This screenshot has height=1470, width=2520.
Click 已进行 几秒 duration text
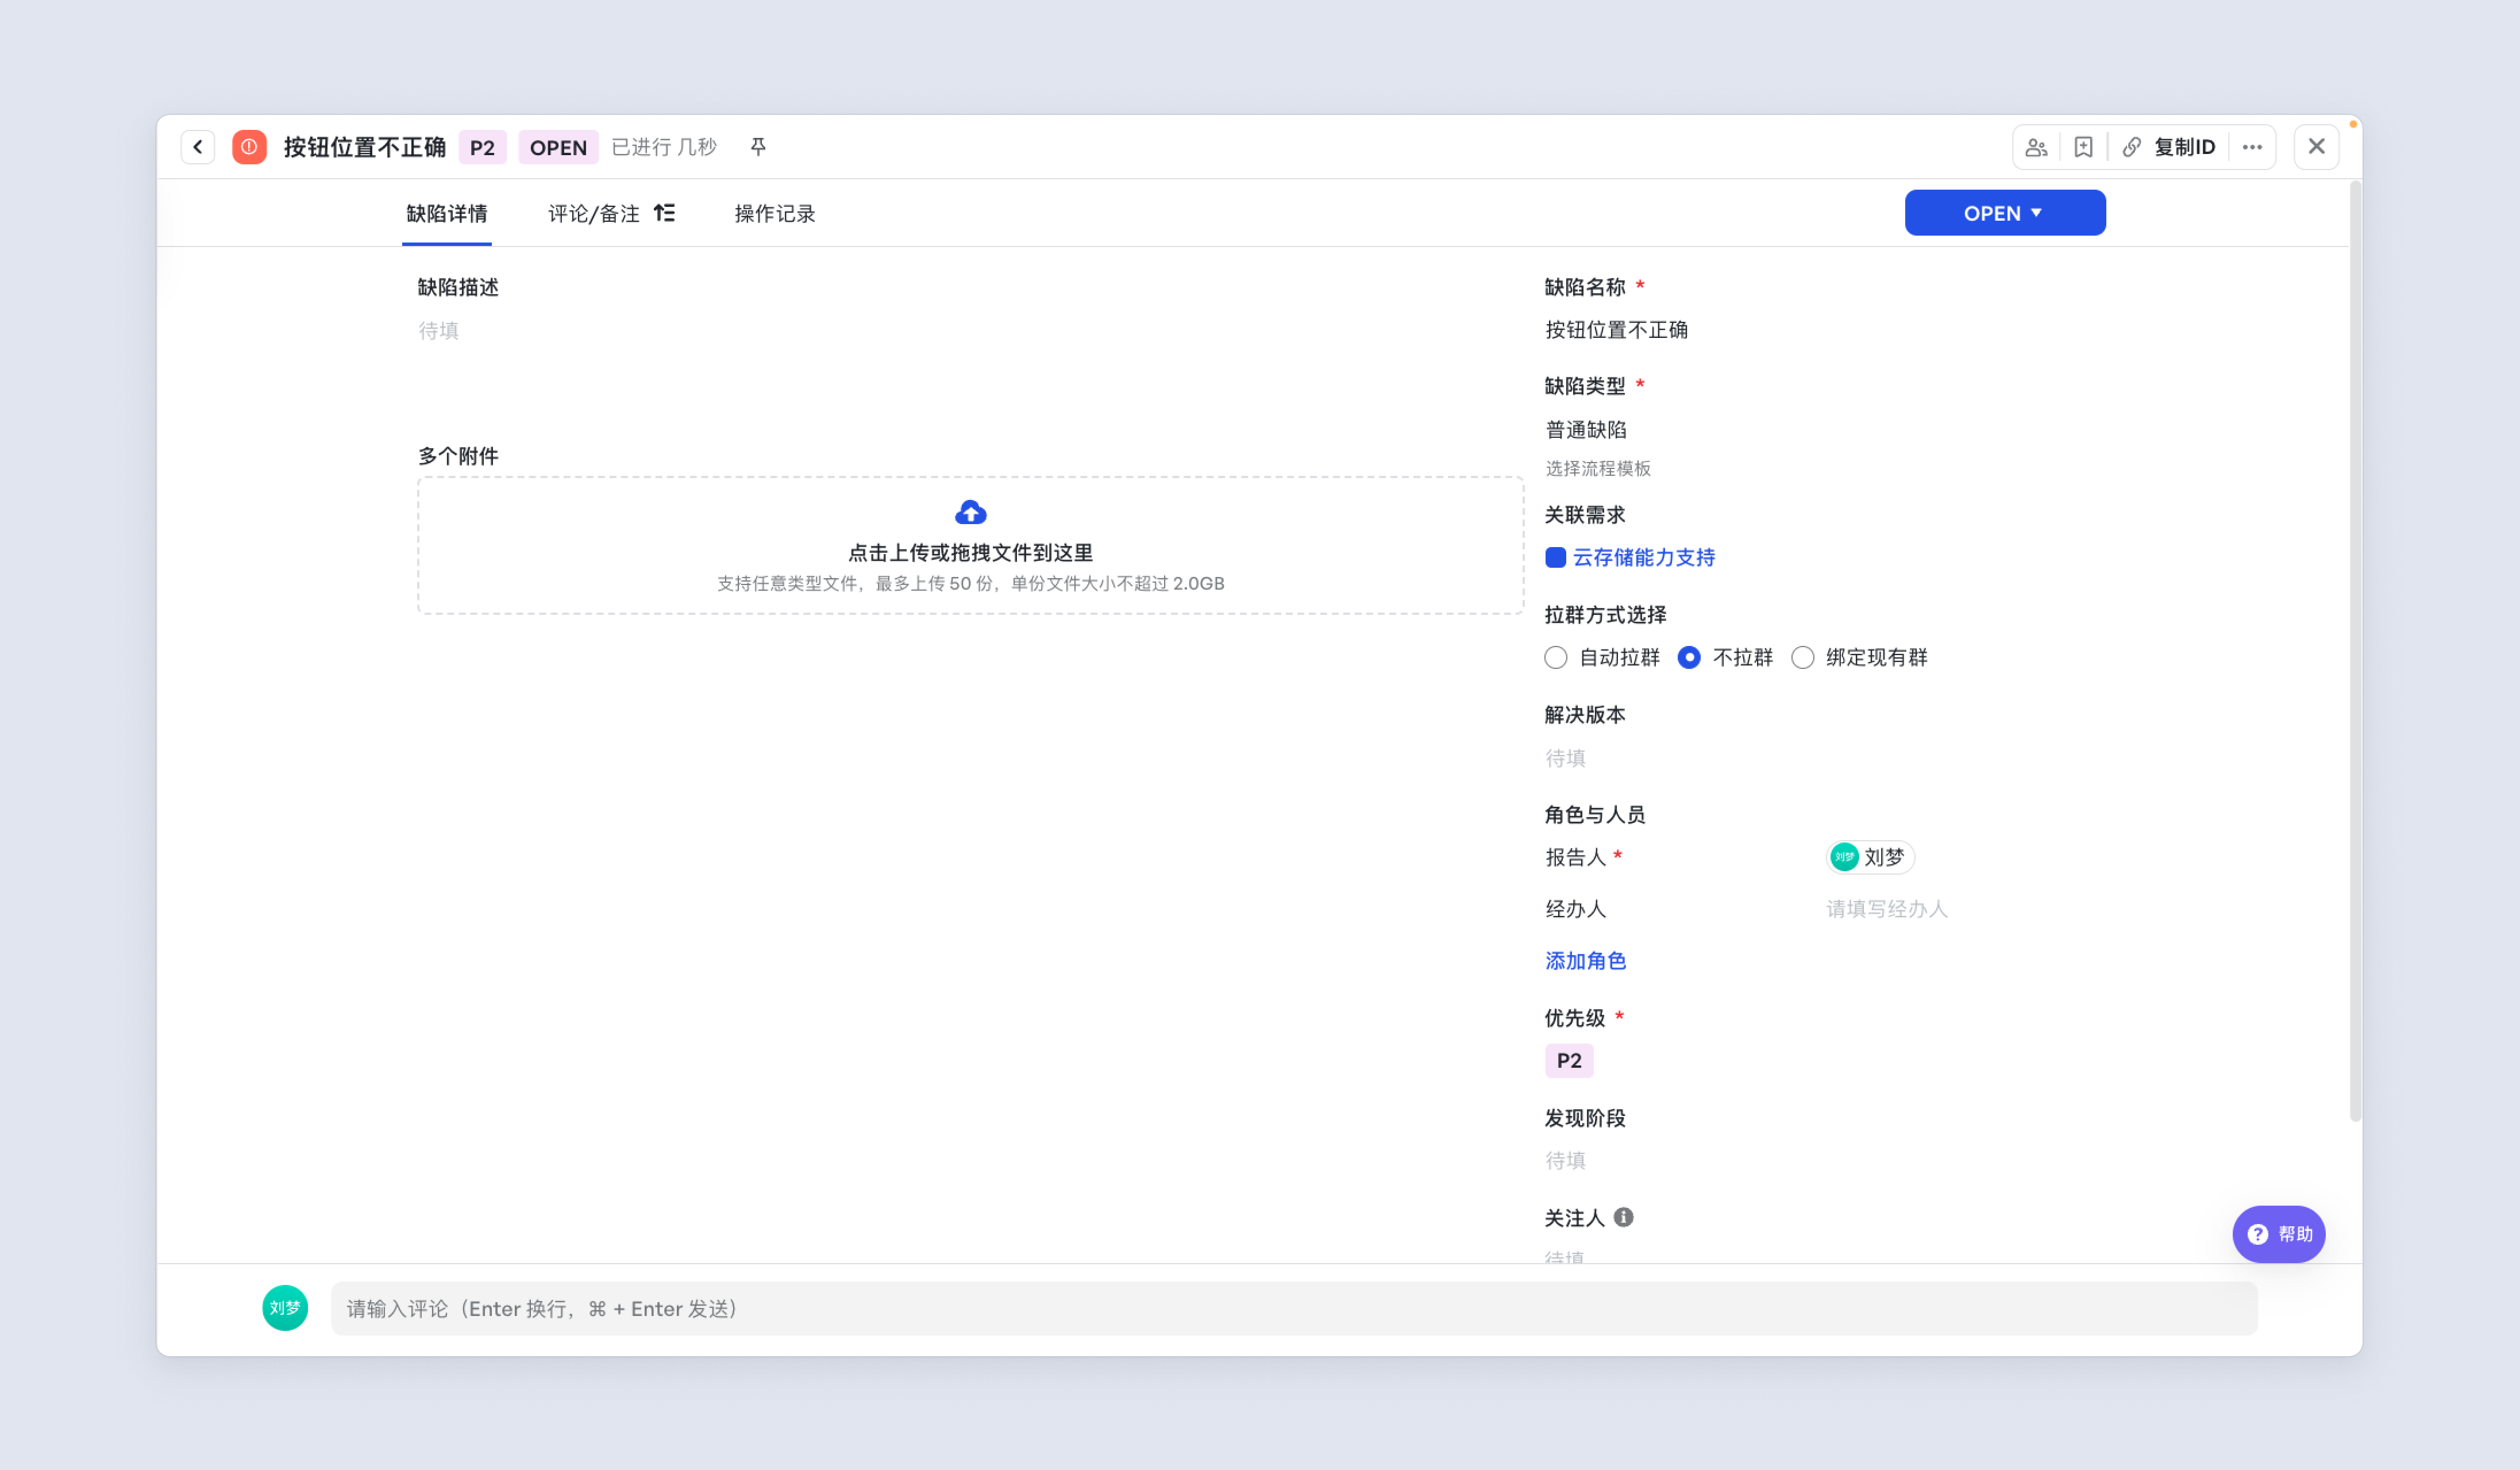(664, 147)
